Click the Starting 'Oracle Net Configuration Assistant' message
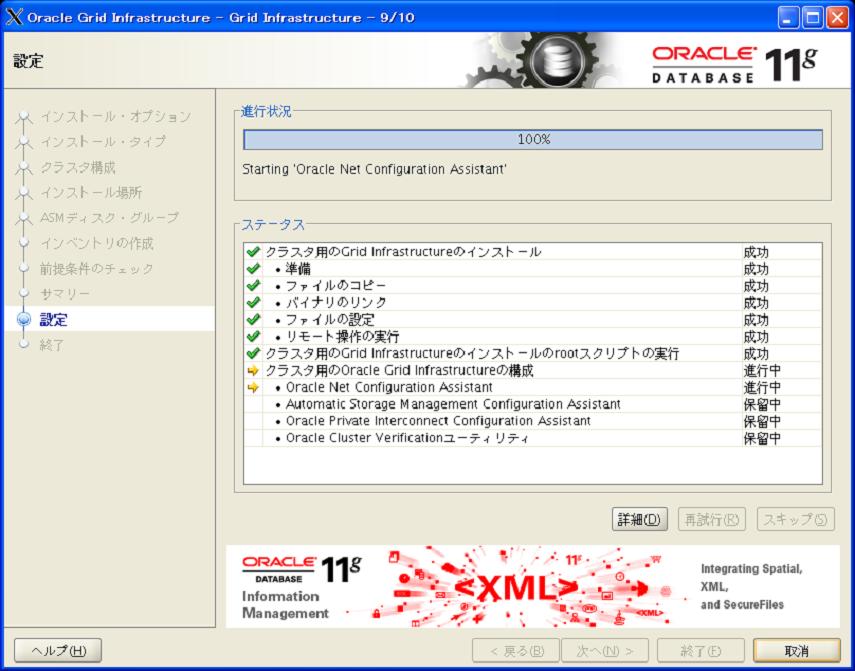855x671 pixels. pos(374,170)
